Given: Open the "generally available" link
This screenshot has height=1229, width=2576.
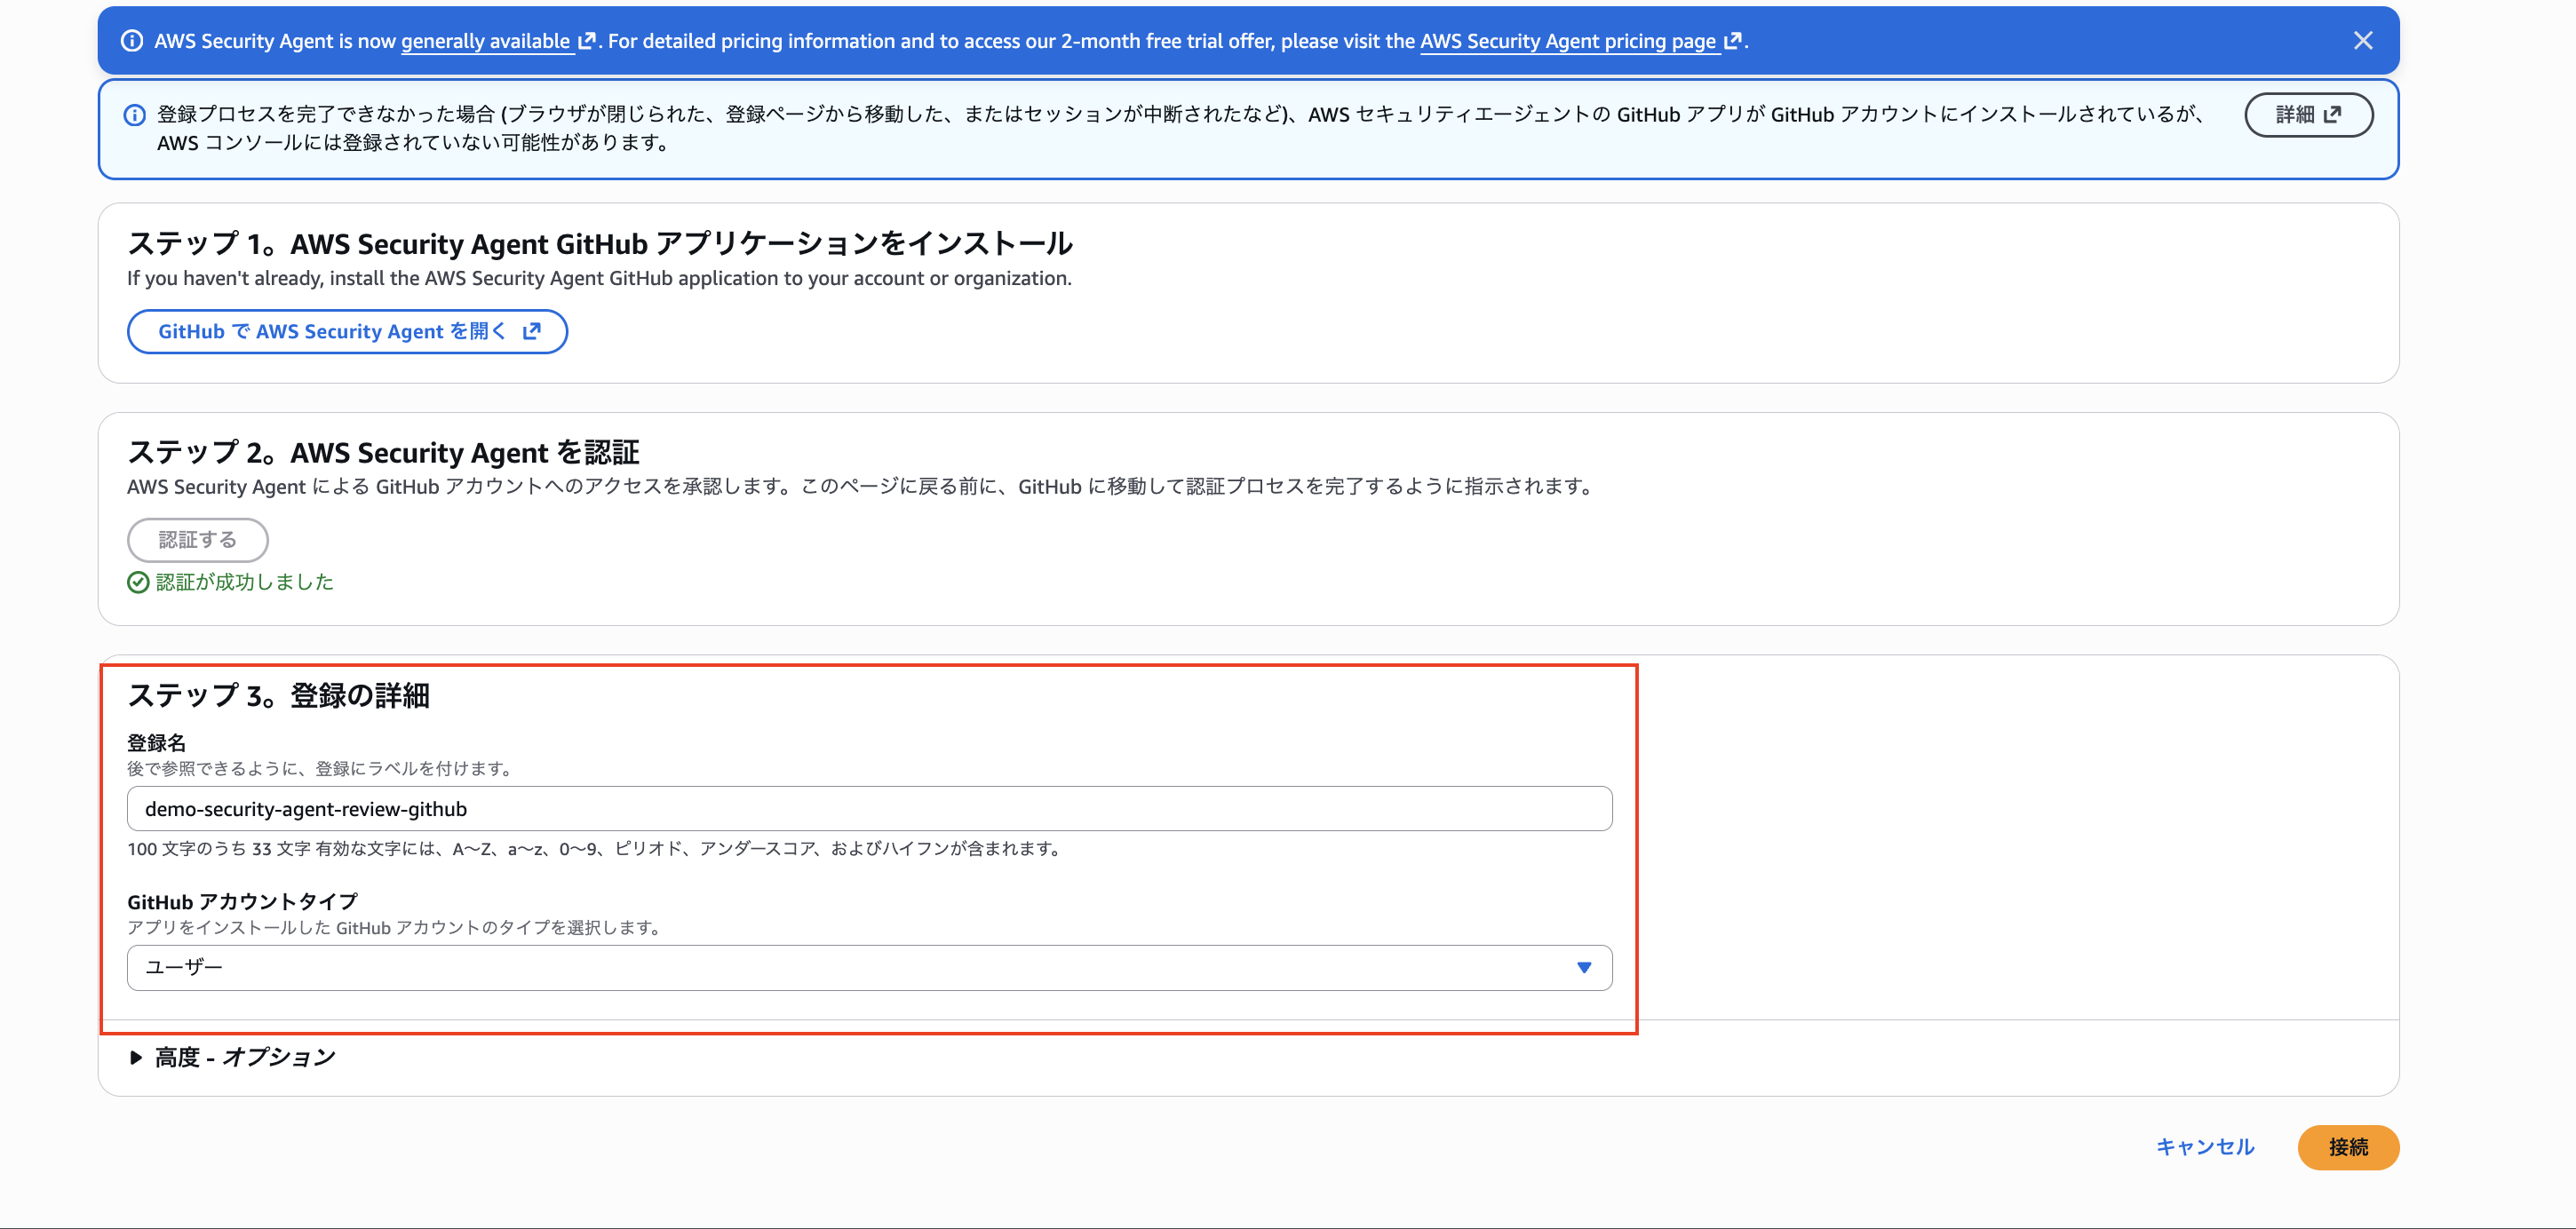Looking at the screenshot, I should click(x=486, y=41).
